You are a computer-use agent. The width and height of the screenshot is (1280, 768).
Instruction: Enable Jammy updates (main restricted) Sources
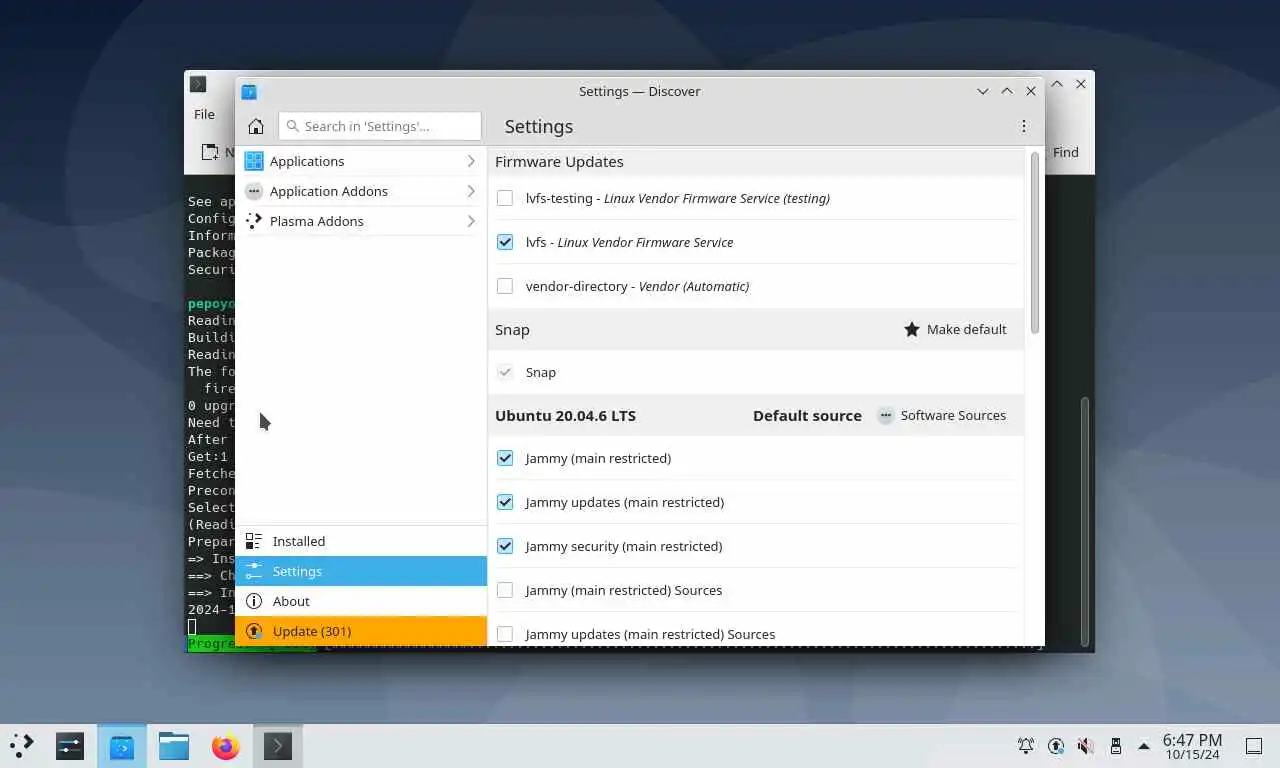(505, 634)
